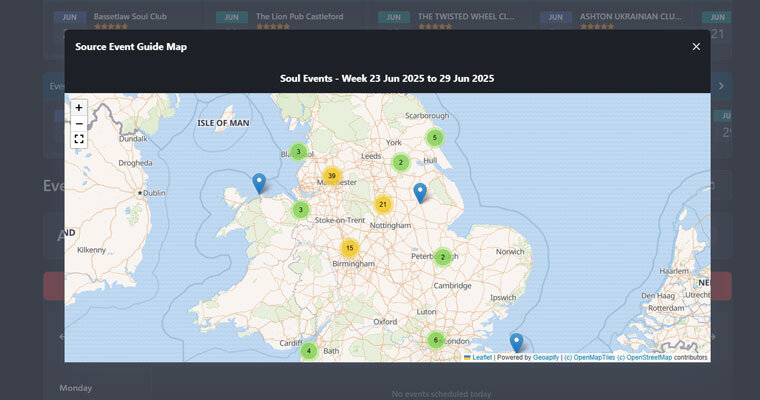This screenshot has width=760, height=400.
Task: Click the Cambridge label on the map
Action: pyautogui.click(x=452, y=286)
